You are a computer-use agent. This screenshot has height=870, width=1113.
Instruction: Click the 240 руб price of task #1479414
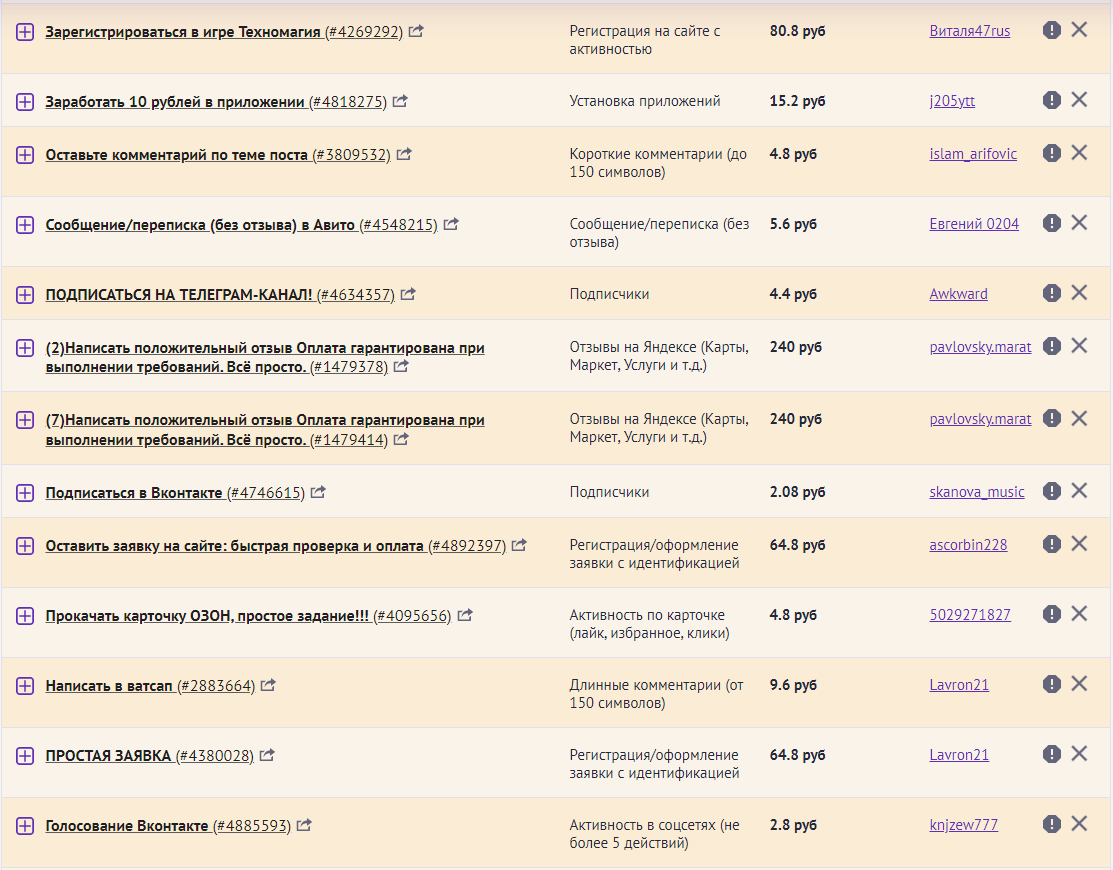point(795,419)
